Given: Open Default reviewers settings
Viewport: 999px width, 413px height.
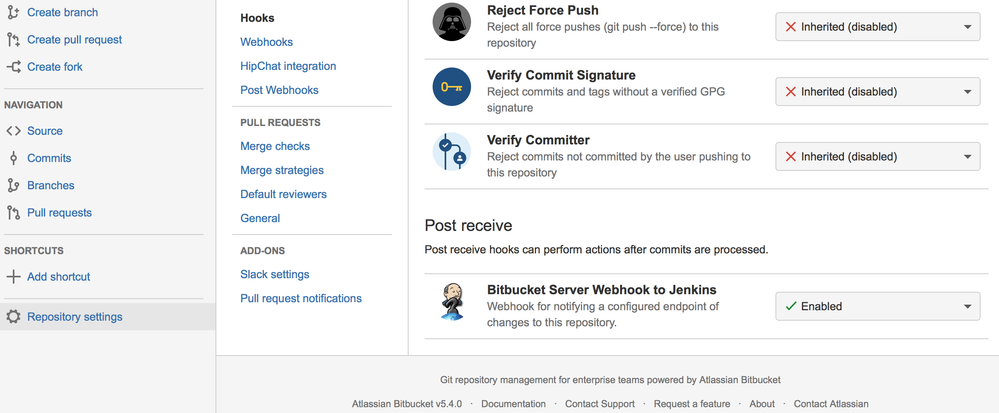Looking at the screenshot, I should click(x=284, y=194).
